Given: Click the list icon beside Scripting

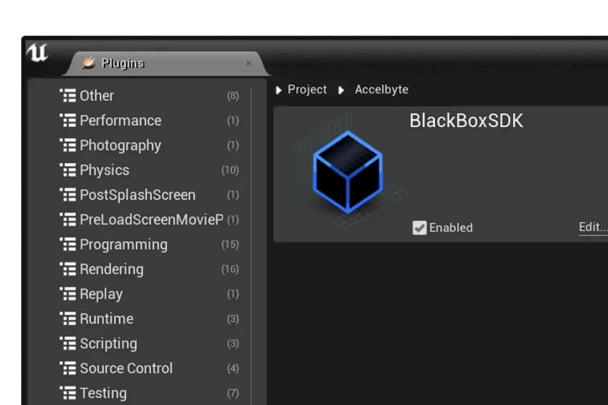Looking at the screenshot, I should click(x=68, y=344).
